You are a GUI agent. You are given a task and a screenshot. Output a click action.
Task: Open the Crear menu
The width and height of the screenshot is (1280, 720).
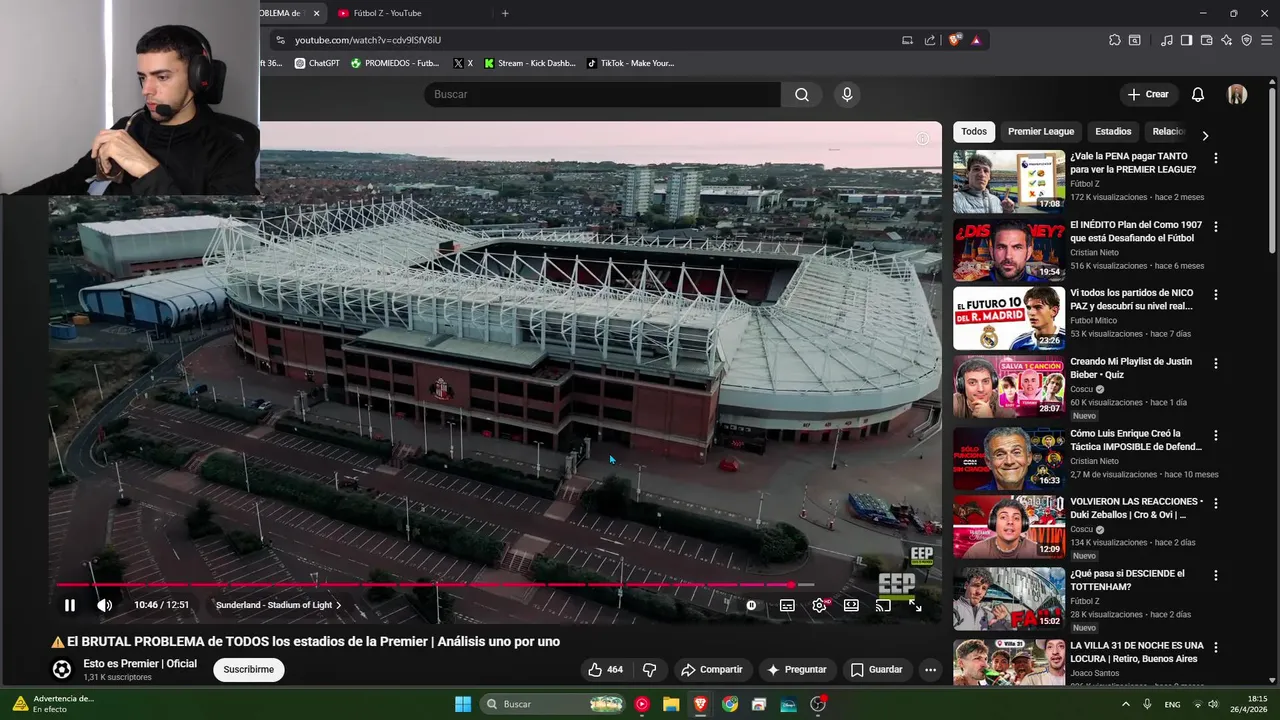(1148, 94)
